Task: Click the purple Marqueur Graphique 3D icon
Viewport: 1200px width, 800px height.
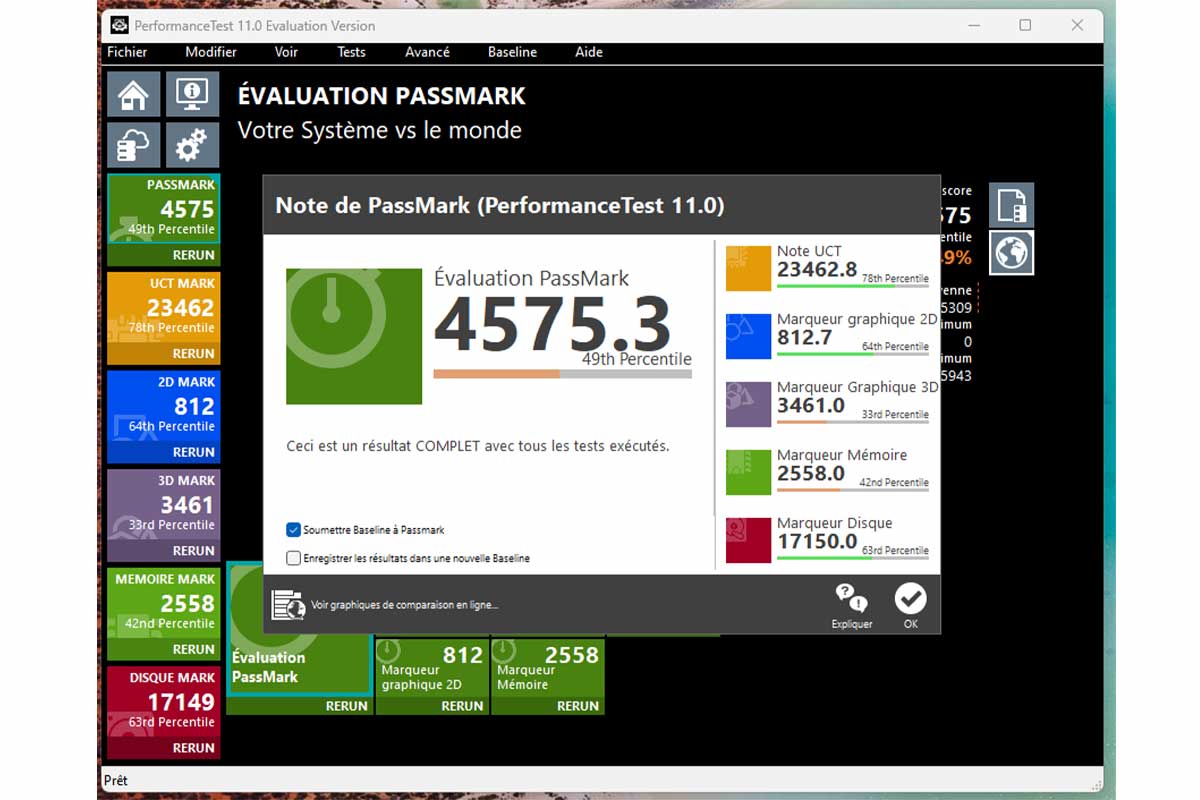Action: (748, 404)
